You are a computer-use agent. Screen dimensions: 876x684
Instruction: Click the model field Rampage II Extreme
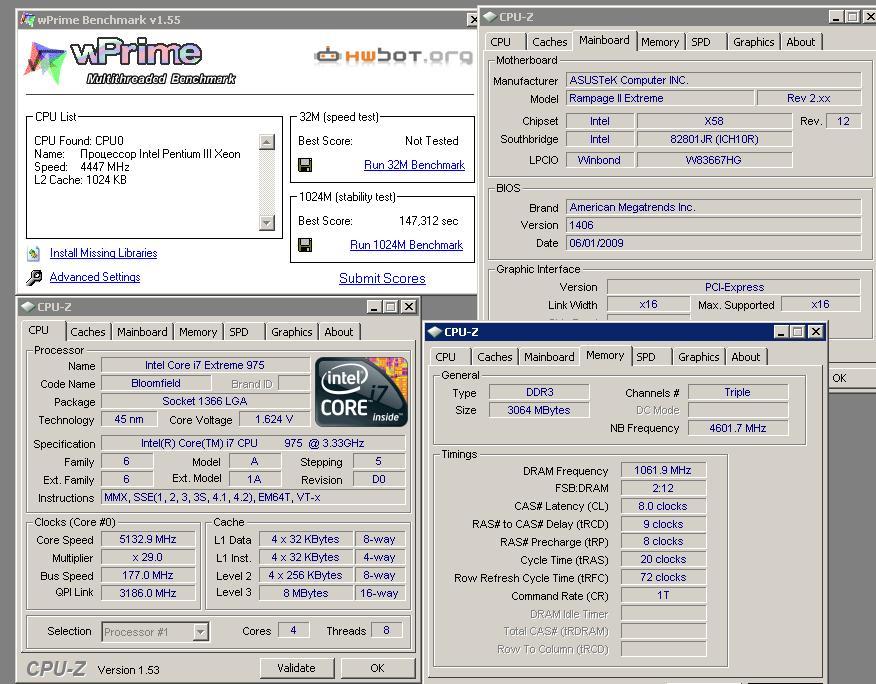(x=661, y=98)
